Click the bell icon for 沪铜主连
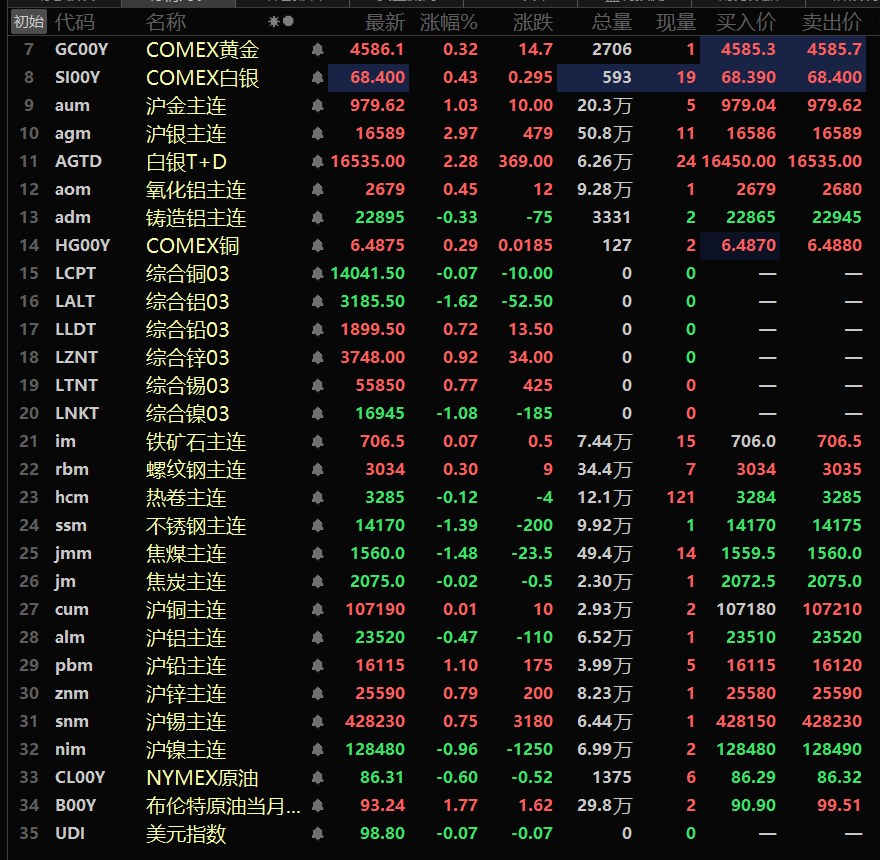Viewport: 880px width, 860px height. pyautogui.click(x=318, y=610)
